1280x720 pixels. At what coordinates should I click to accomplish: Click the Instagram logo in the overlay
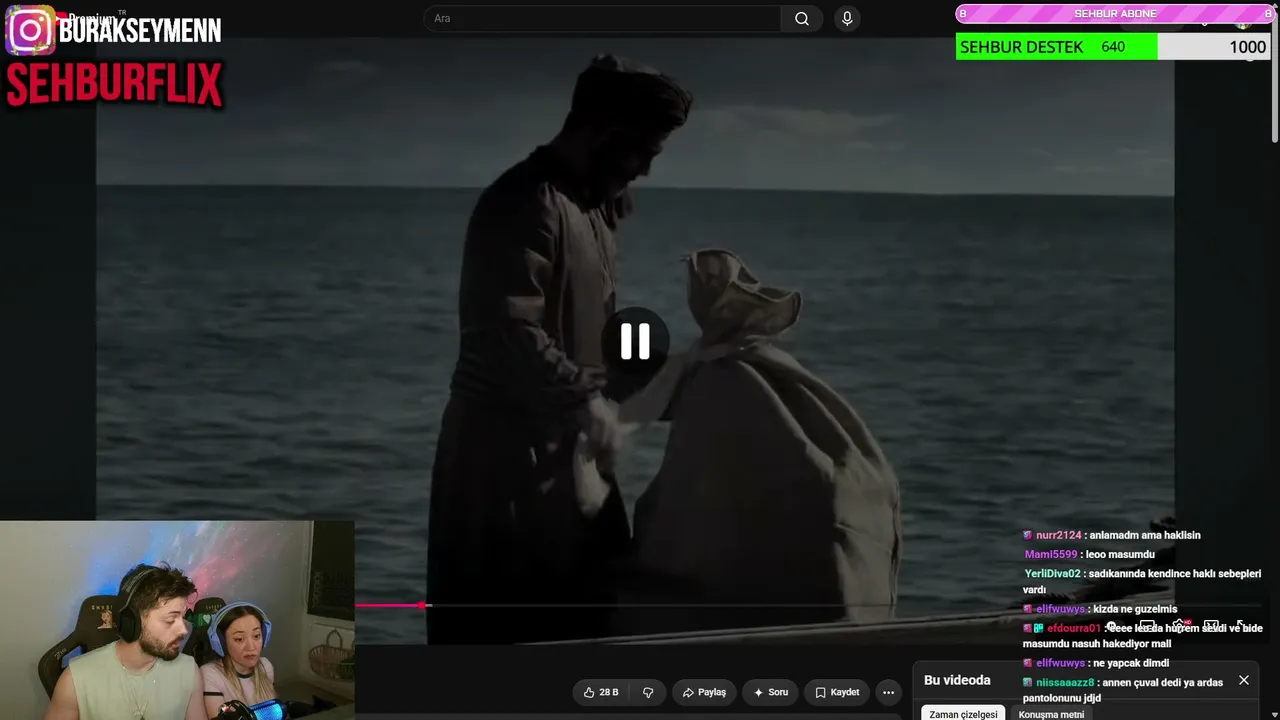[x=30, y=30]
